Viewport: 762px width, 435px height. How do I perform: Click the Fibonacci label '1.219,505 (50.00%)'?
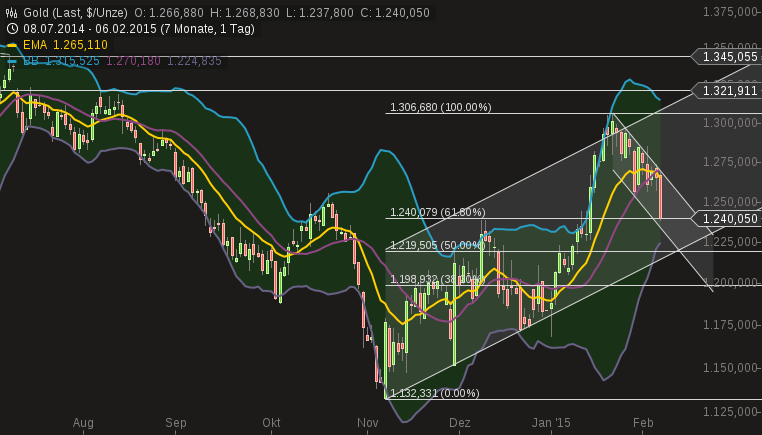(x=438, y=245)
